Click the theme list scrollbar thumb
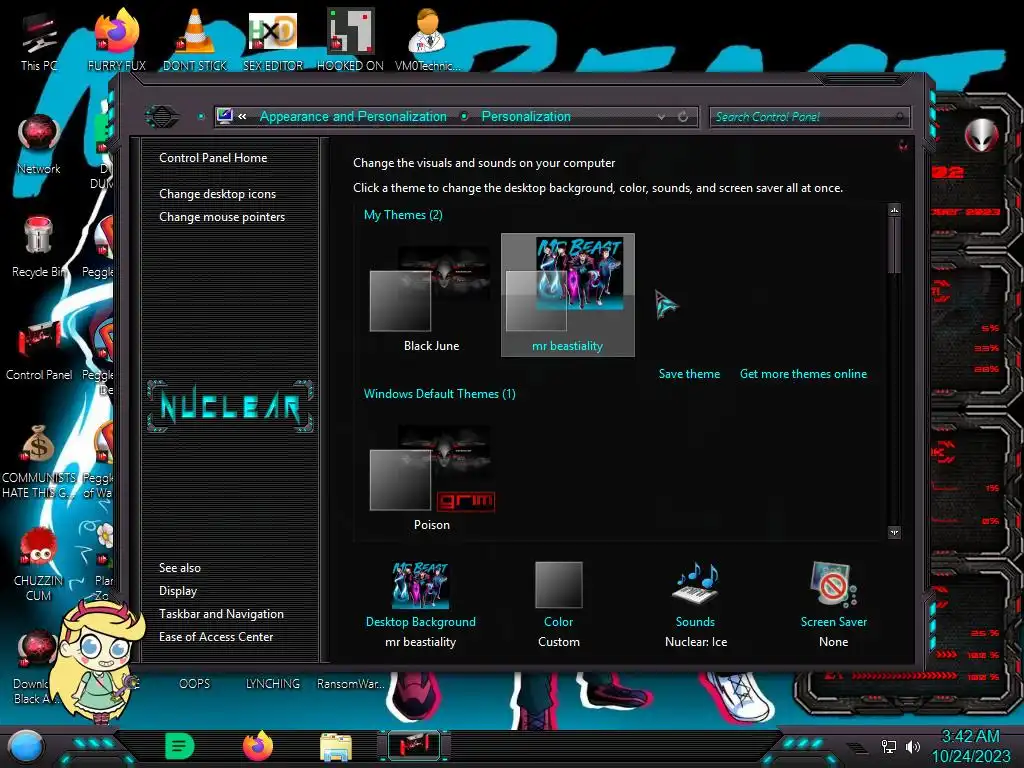Viewport: 1024px width, 768px height. pos(894,245)
